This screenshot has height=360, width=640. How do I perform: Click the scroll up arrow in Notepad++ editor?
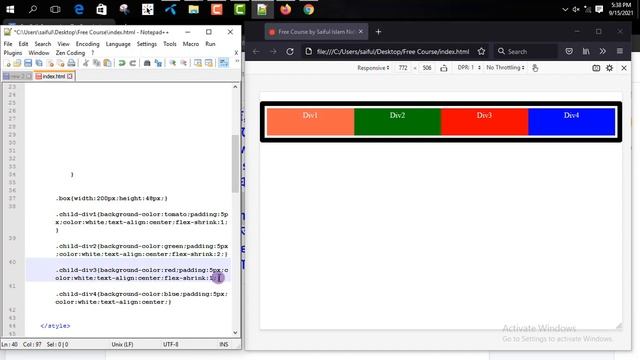[x=235, y=87]
